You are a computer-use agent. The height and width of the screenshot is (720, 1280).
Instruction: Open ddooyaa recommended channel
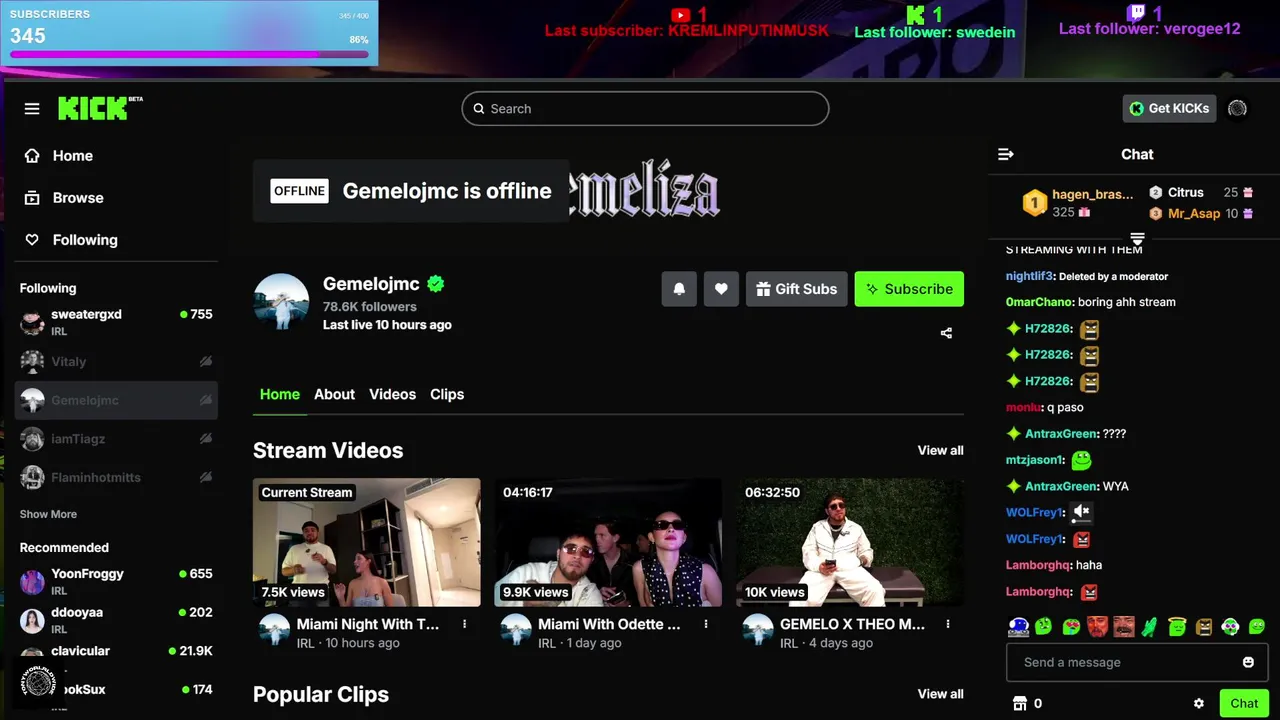[116, 620]
